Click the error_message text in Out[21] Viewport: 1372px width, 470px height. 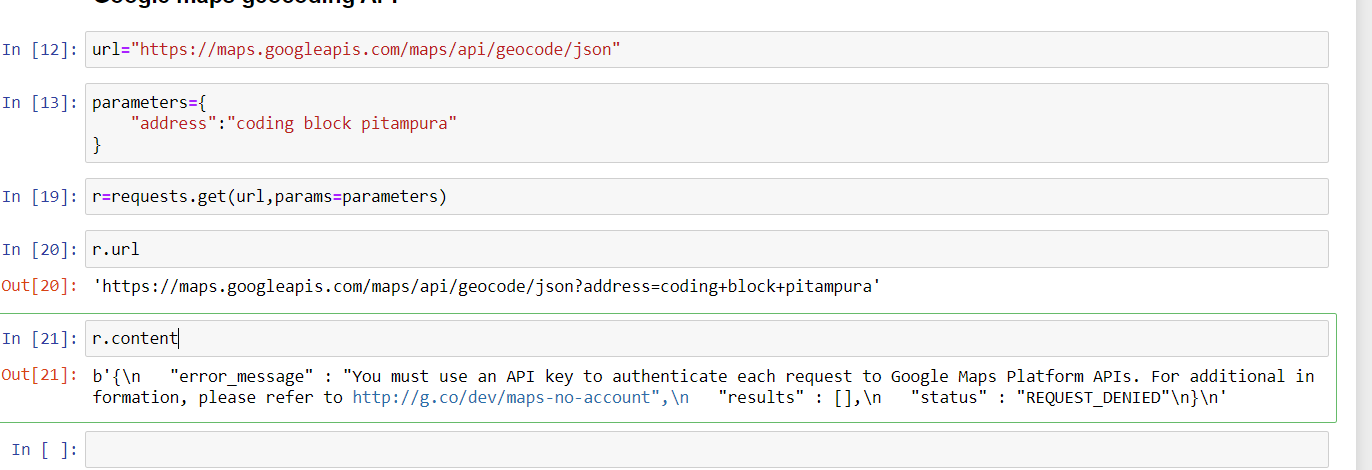coord(238,376)
